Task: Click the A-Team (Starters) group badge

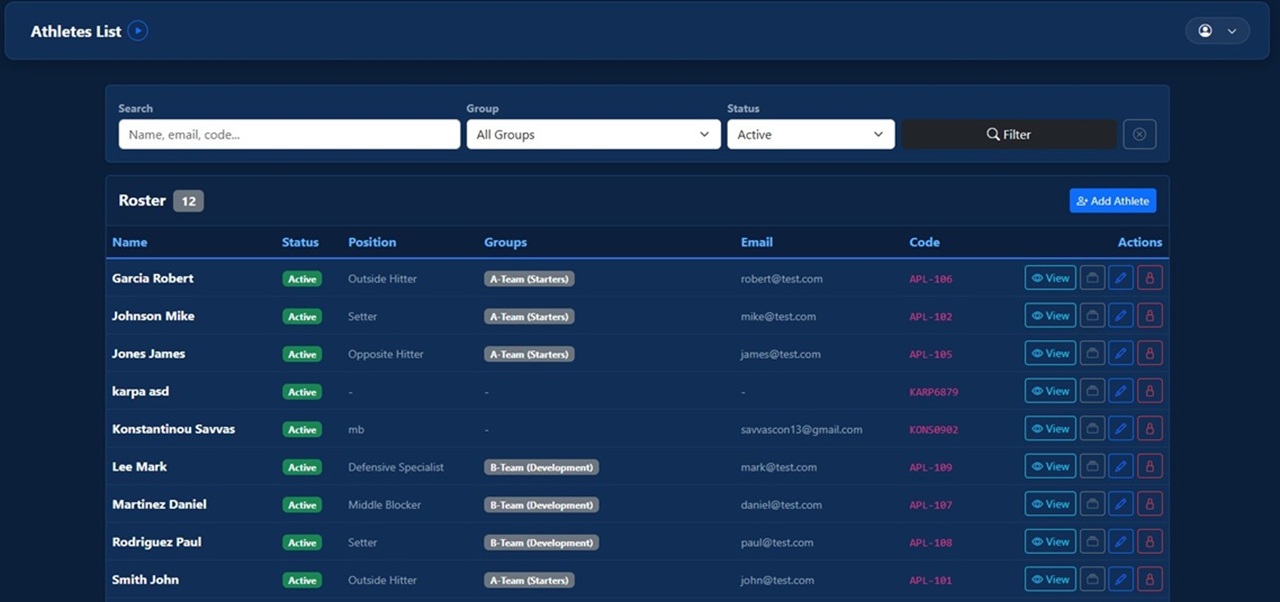Action: tap(529, 278)
